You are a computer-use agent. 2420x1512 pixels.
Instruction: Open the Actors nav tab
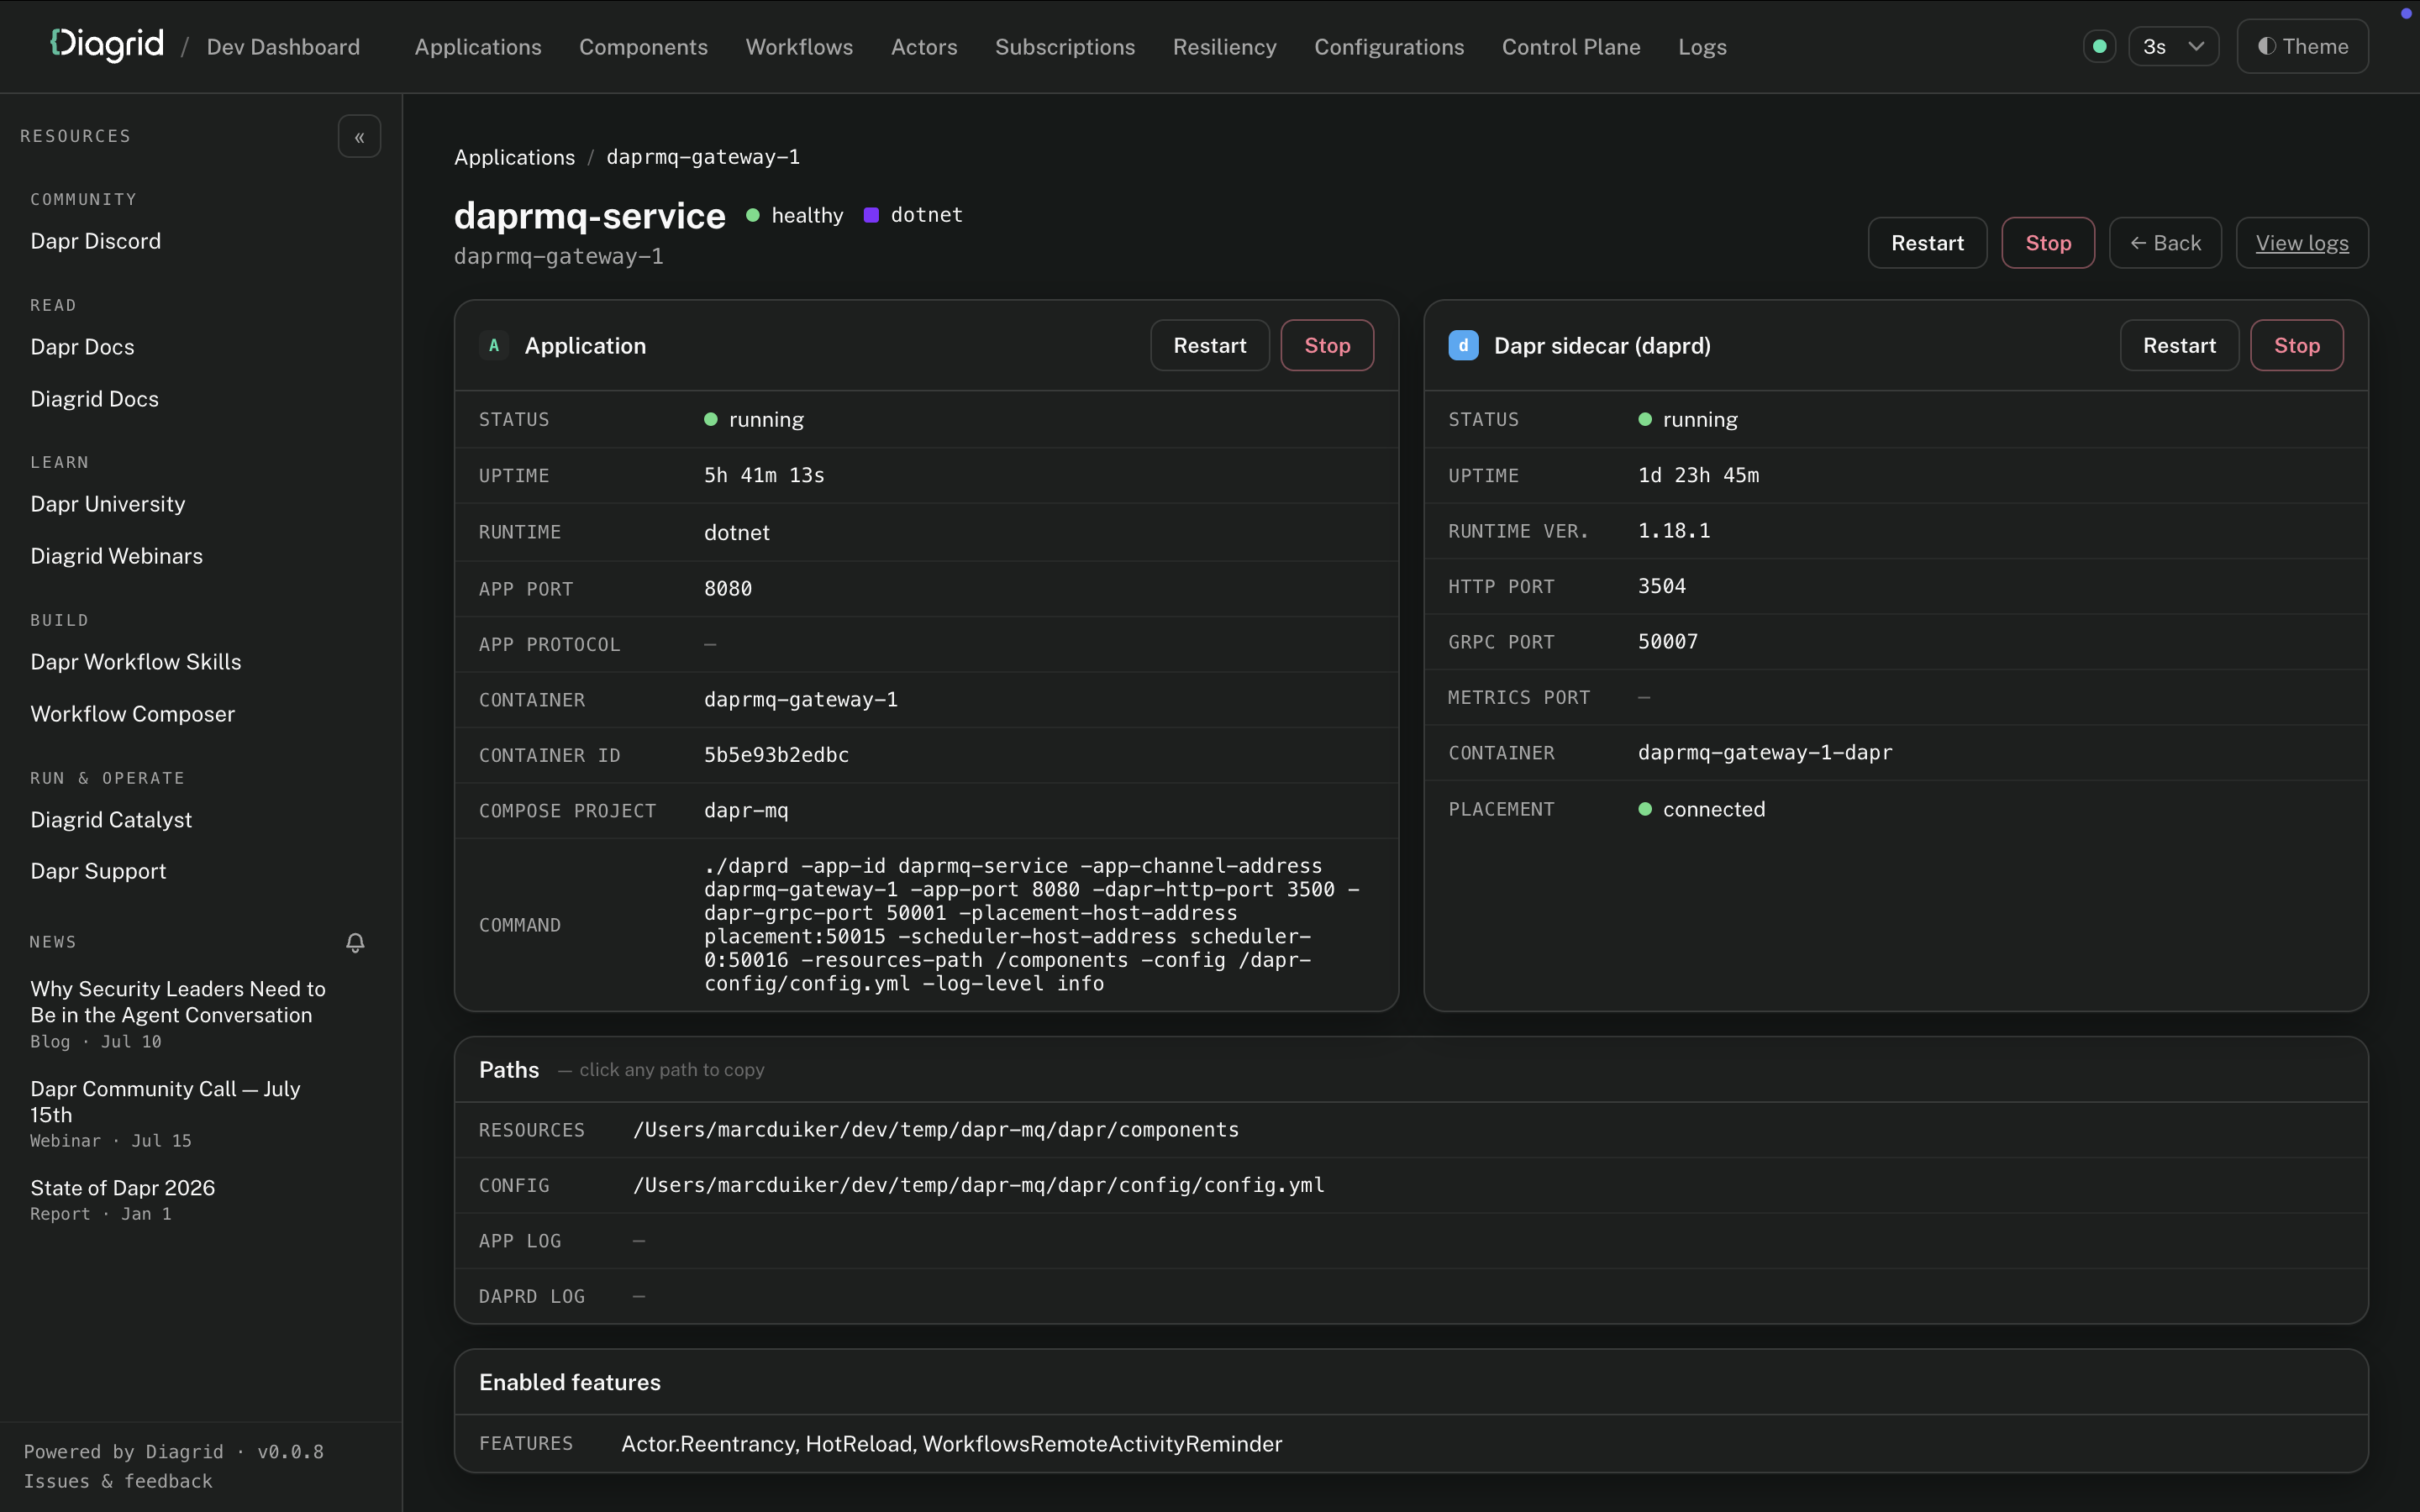[x=924, y=47]
